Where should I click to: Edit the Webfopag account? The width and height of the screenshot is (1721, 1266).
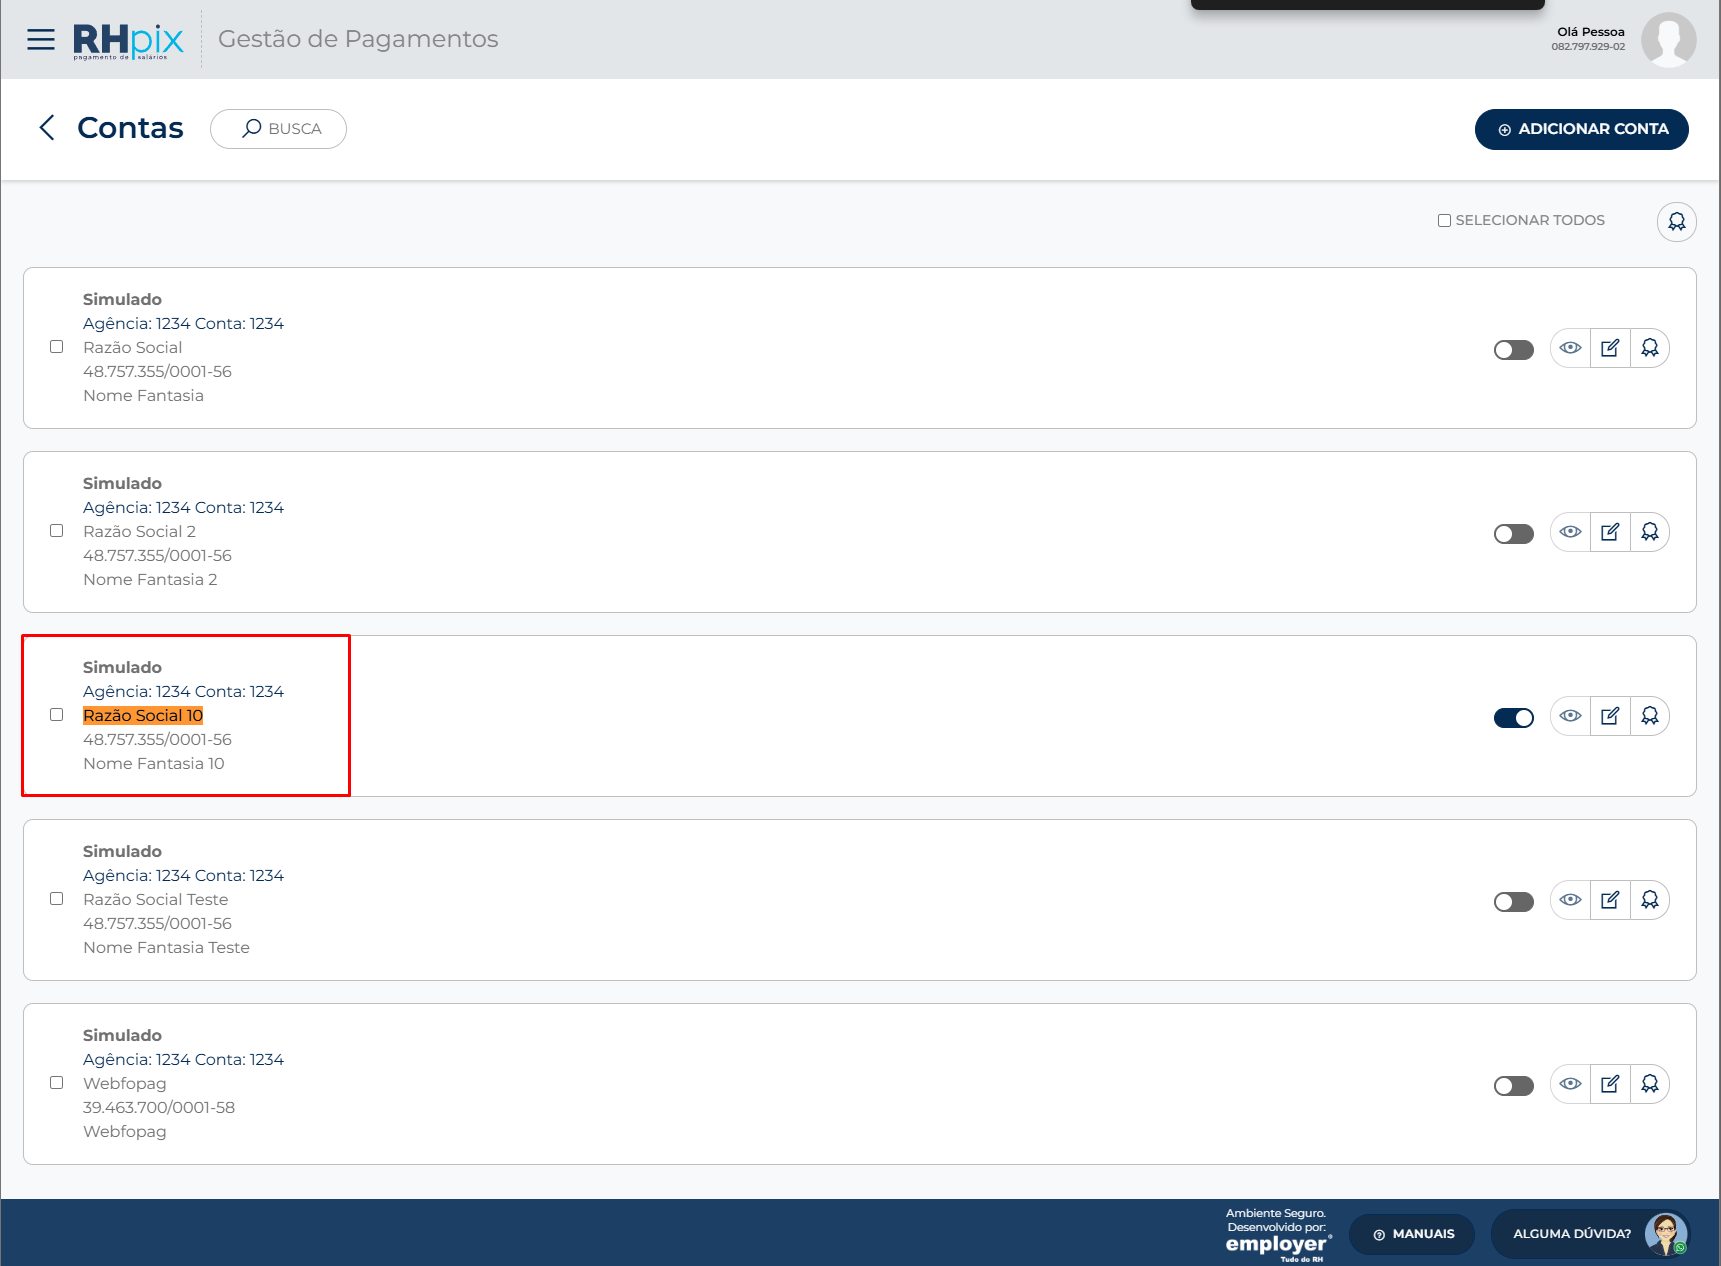click(x=1610, y=1084)
